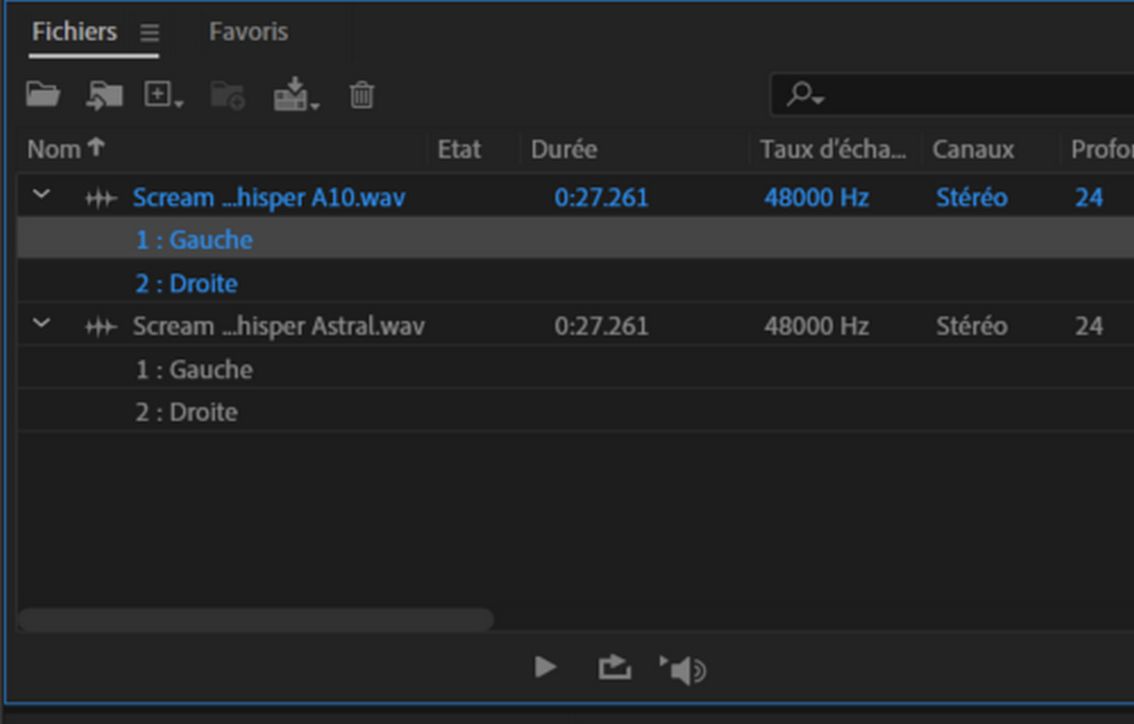Click the Profo... column header
1134x724 pixels.
coord(1101,149)
